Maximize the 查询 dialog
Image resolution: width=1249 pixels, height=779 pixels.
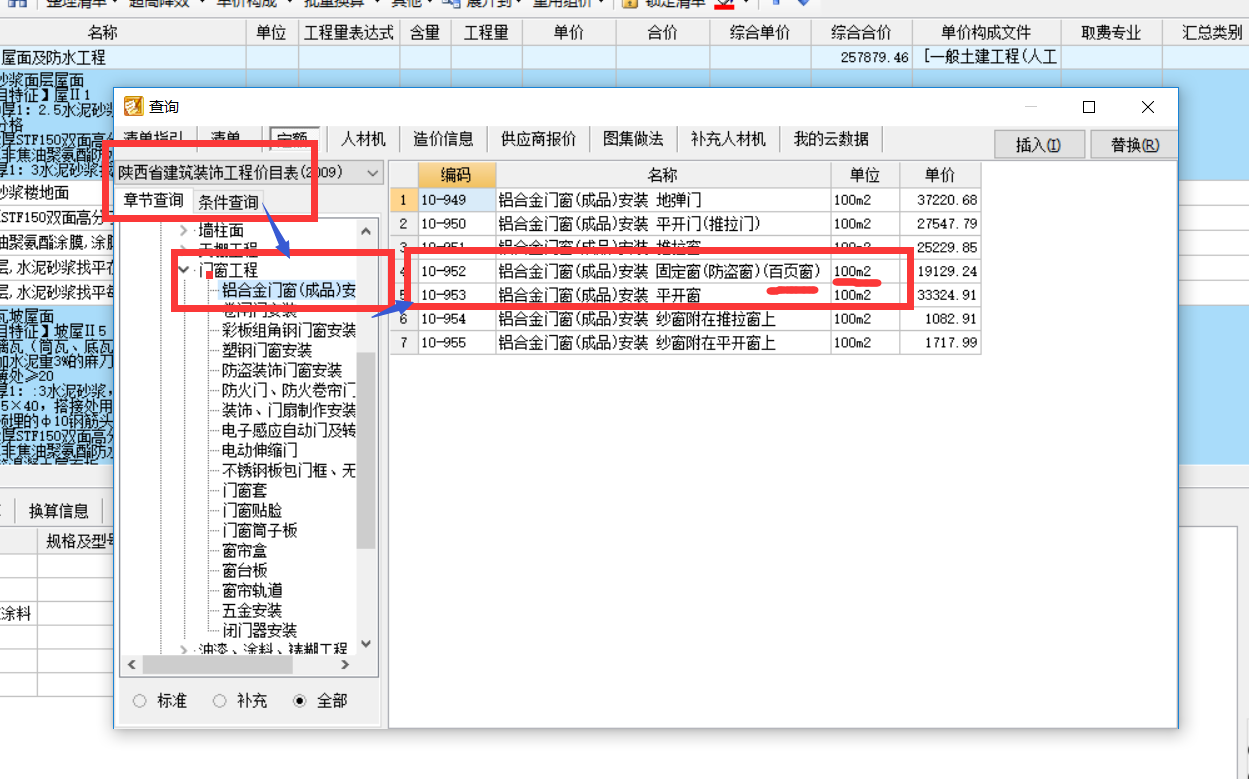pos(1089,107)
